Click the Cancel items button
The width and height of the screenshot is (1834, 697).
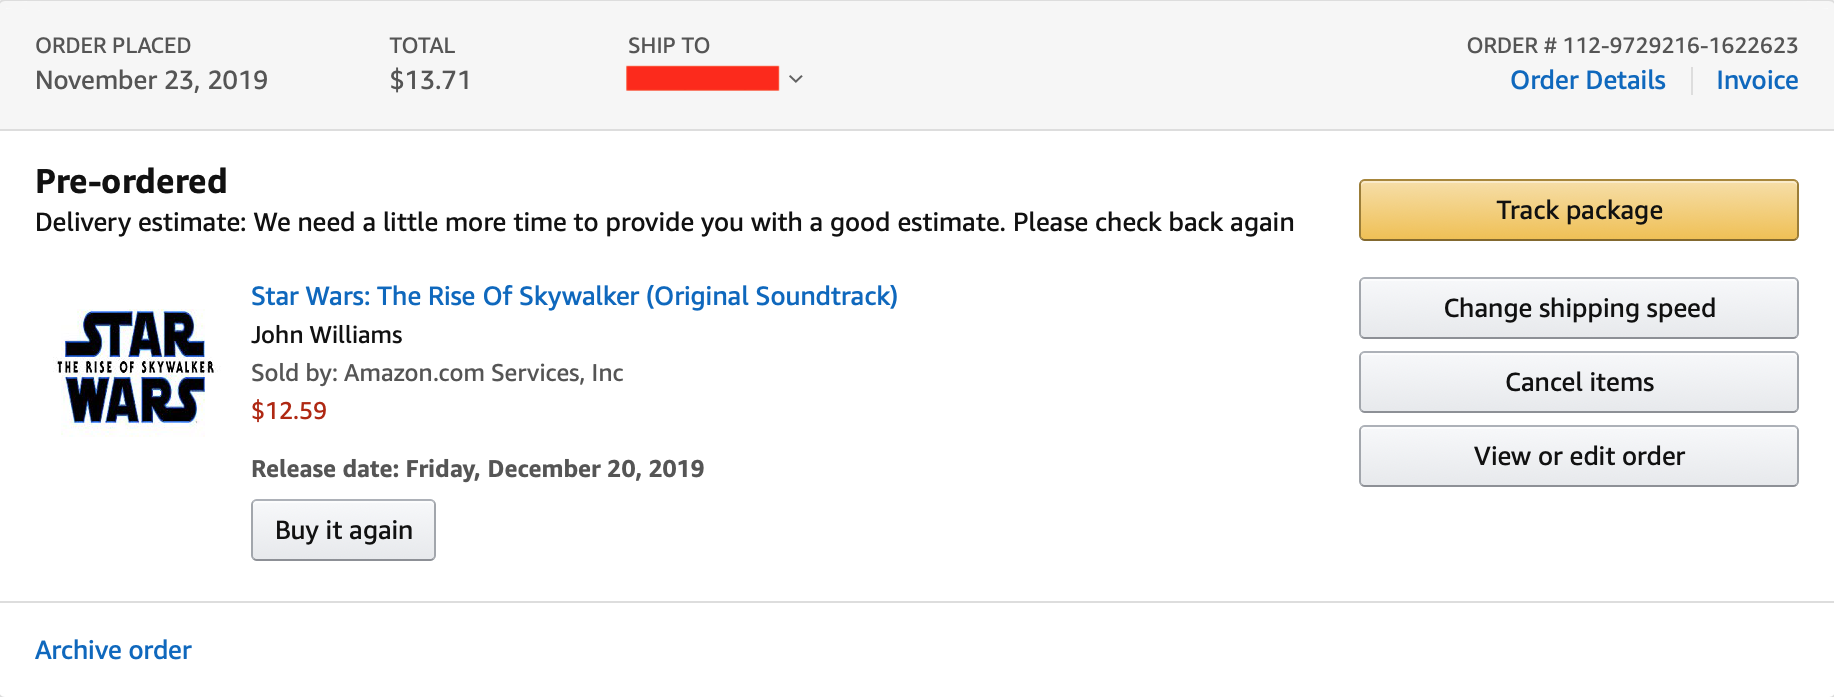coord(1578,382)
